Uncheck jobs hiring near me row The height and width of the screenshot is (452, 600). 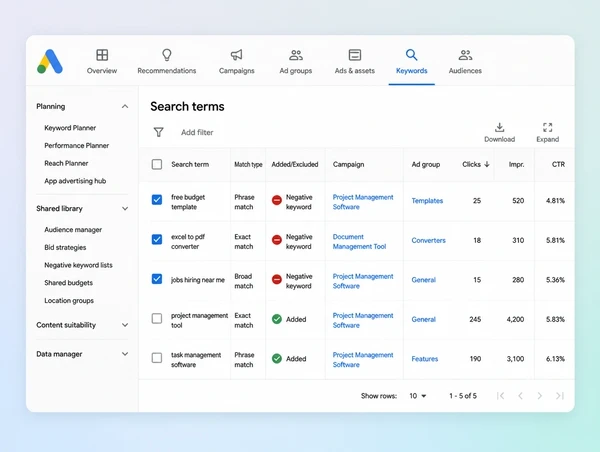tap(157, 279)
